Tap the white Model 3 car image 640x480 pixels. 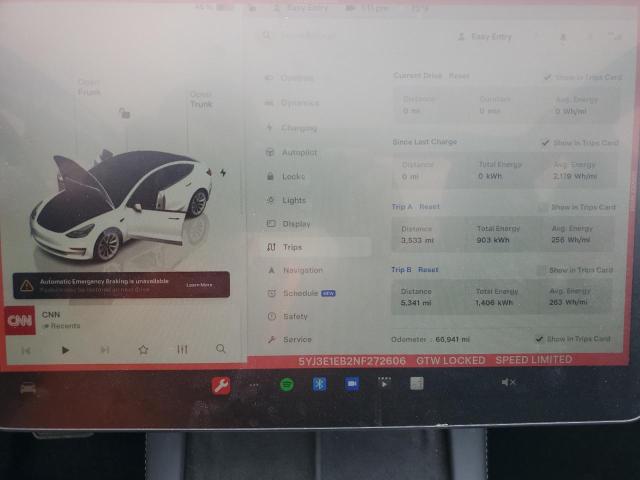point(121,206)
